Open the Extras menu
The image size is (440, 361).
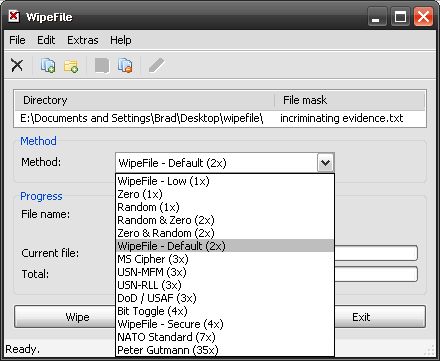click(83, 40)
